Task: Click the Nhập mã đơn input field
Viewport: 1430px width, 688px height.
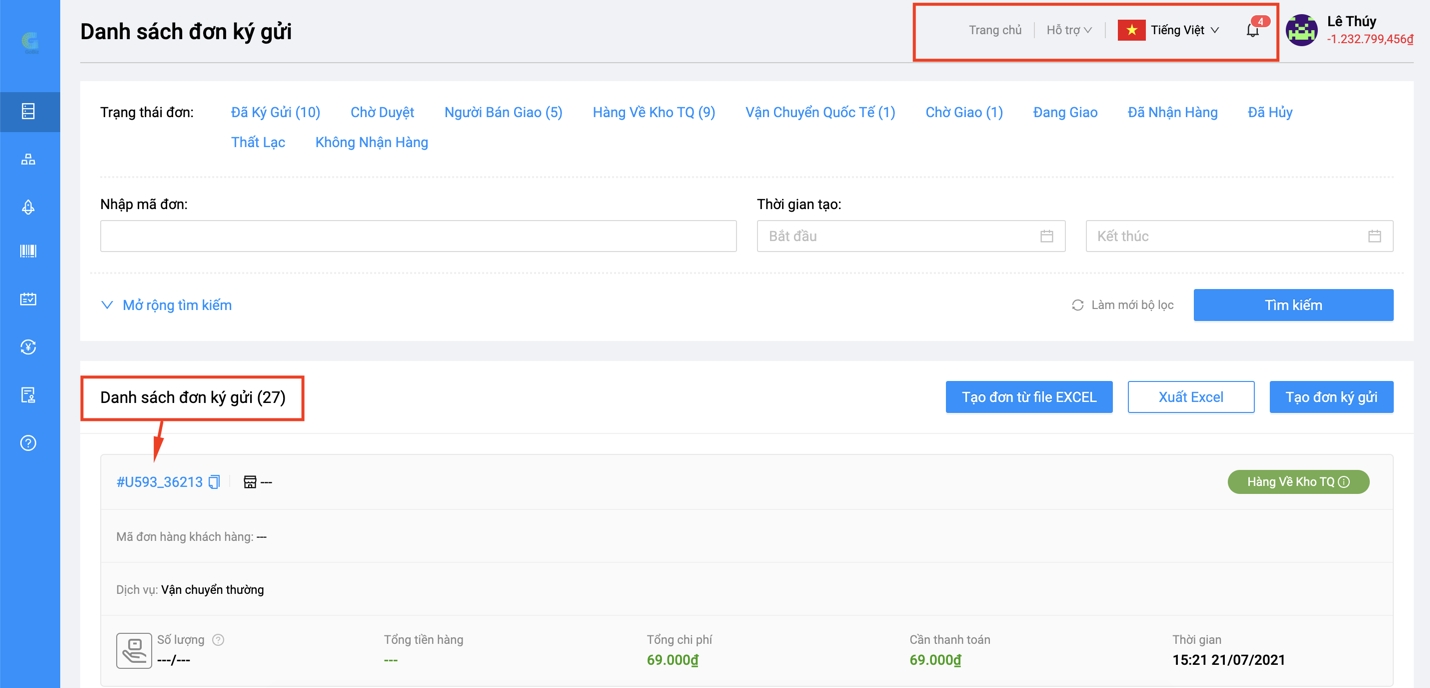Action: [x=418, y=236]
